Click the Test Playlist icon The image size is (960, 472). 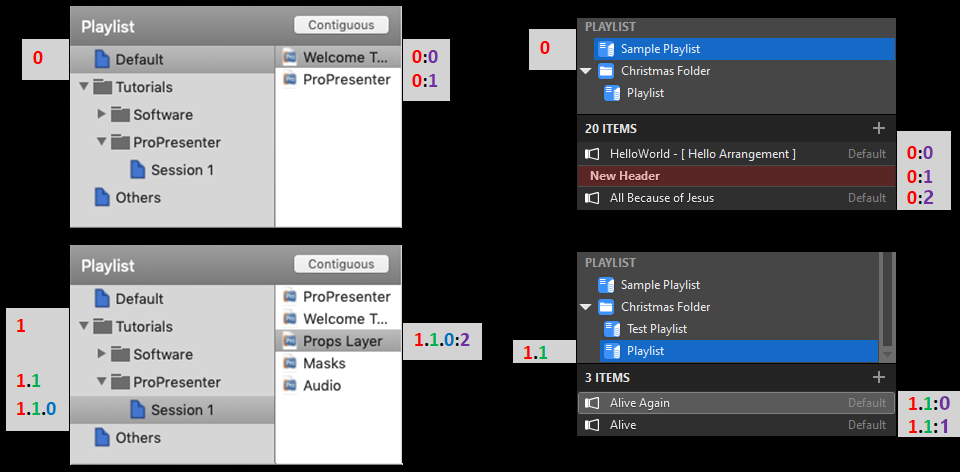610,329
